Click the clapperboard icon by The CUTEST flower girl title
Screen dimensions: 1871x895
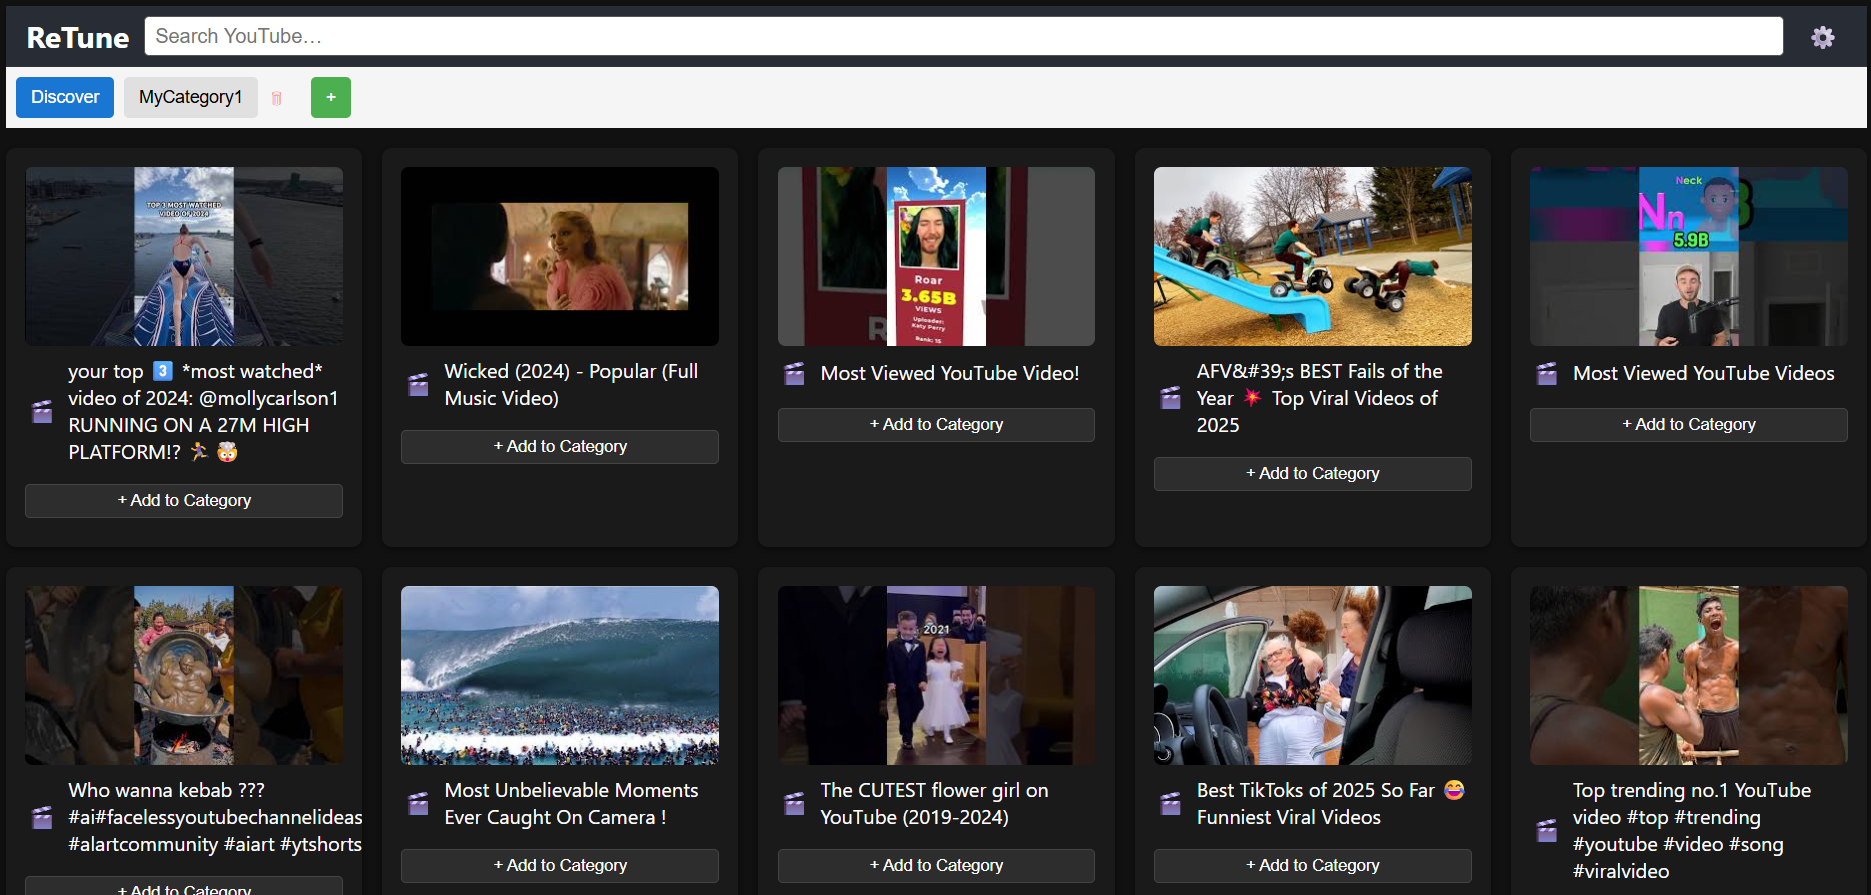click(x=794, y=804)
